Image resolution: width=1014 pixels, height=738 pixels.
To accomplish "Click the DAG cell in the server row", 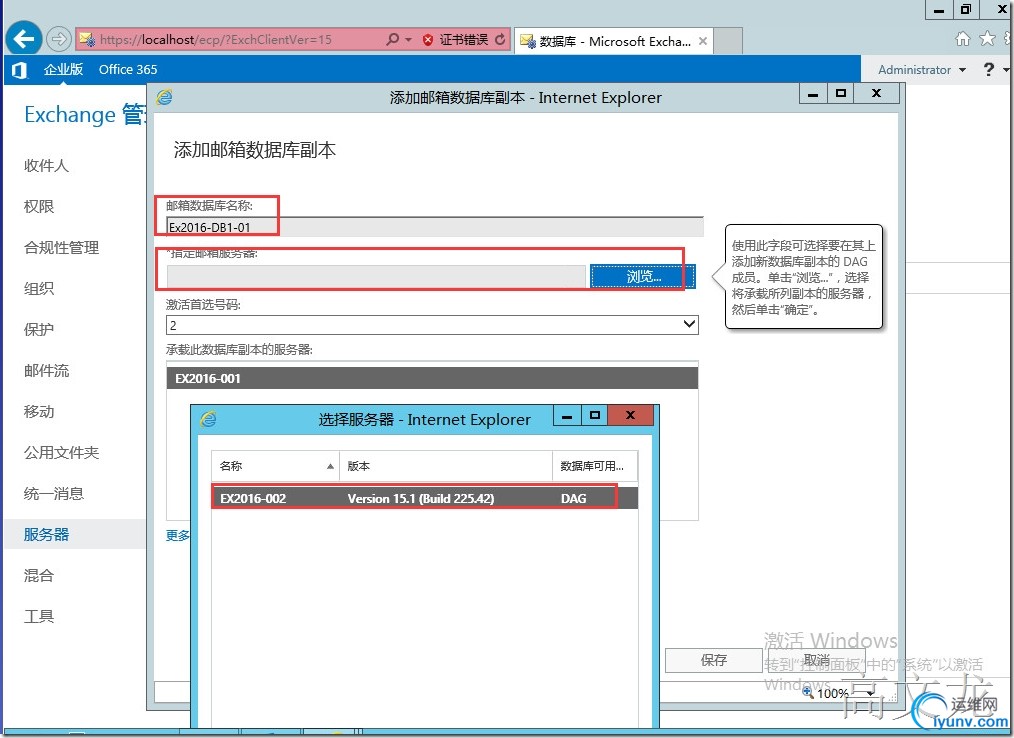I will coord(574,499).
